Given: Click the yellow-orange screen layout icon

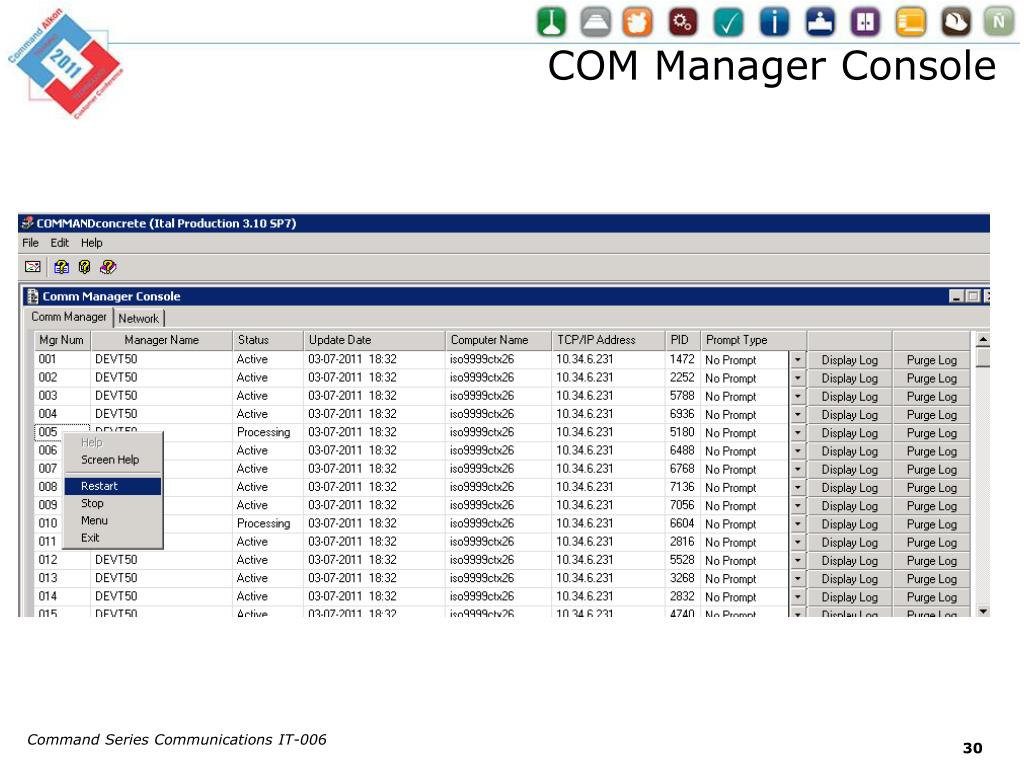Looking at the screenshot, I should pos(911,22).
